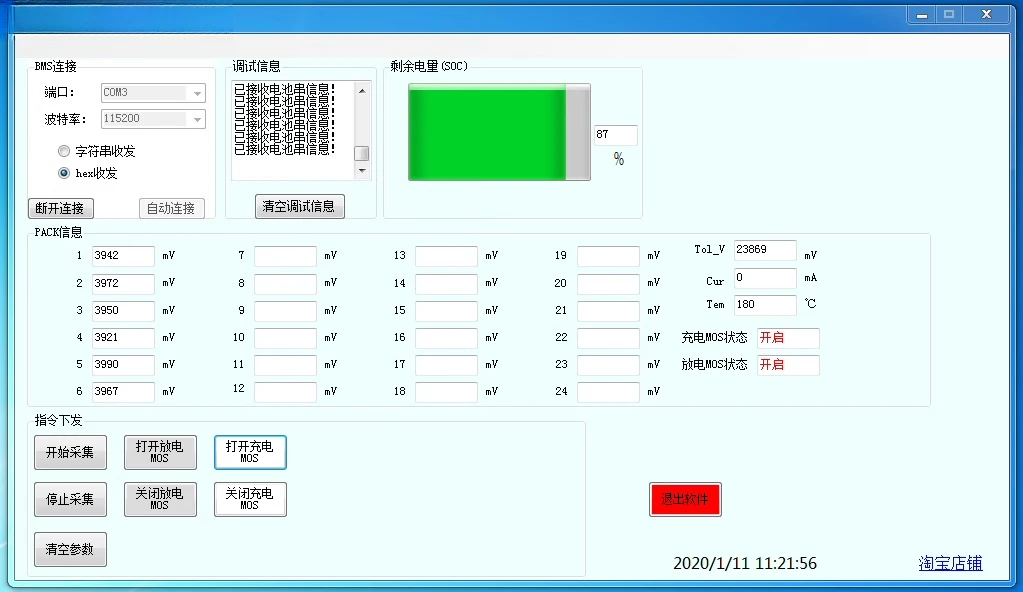Click the 调试信息 scrollbar thumb
This screenshot has width=1023, height=592.
[361, 153]
